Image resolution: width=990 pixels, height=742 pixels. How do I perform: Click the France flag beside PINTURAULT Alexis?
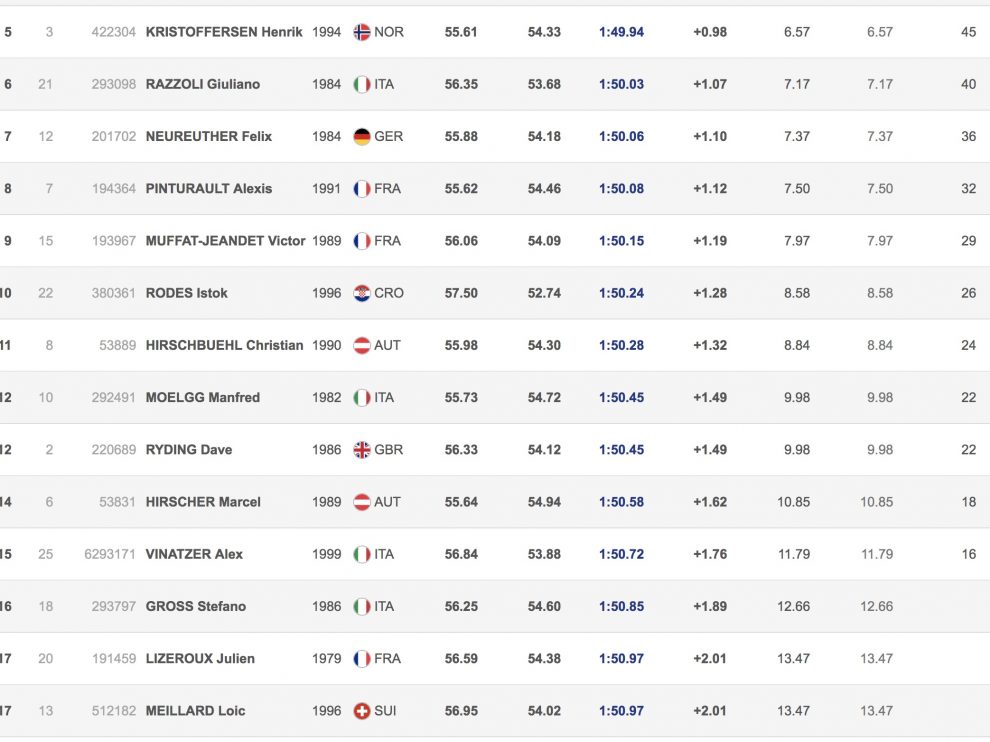point(362,189)
